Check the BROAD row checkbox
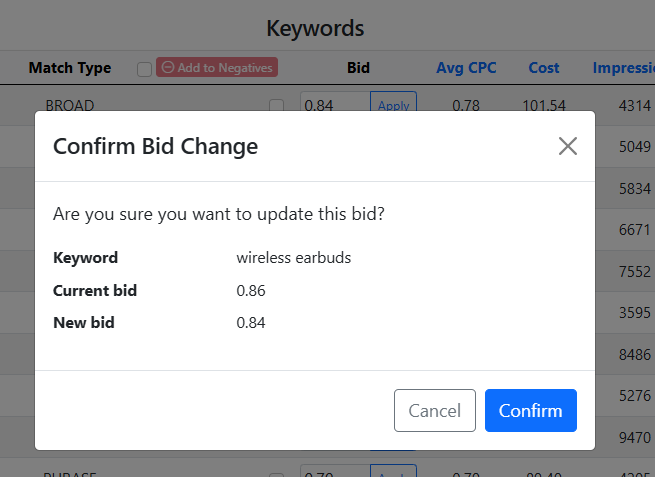Image resolution: width=655 pixels, height=477 pixels. pyautogui.click(x=276, y=105)
